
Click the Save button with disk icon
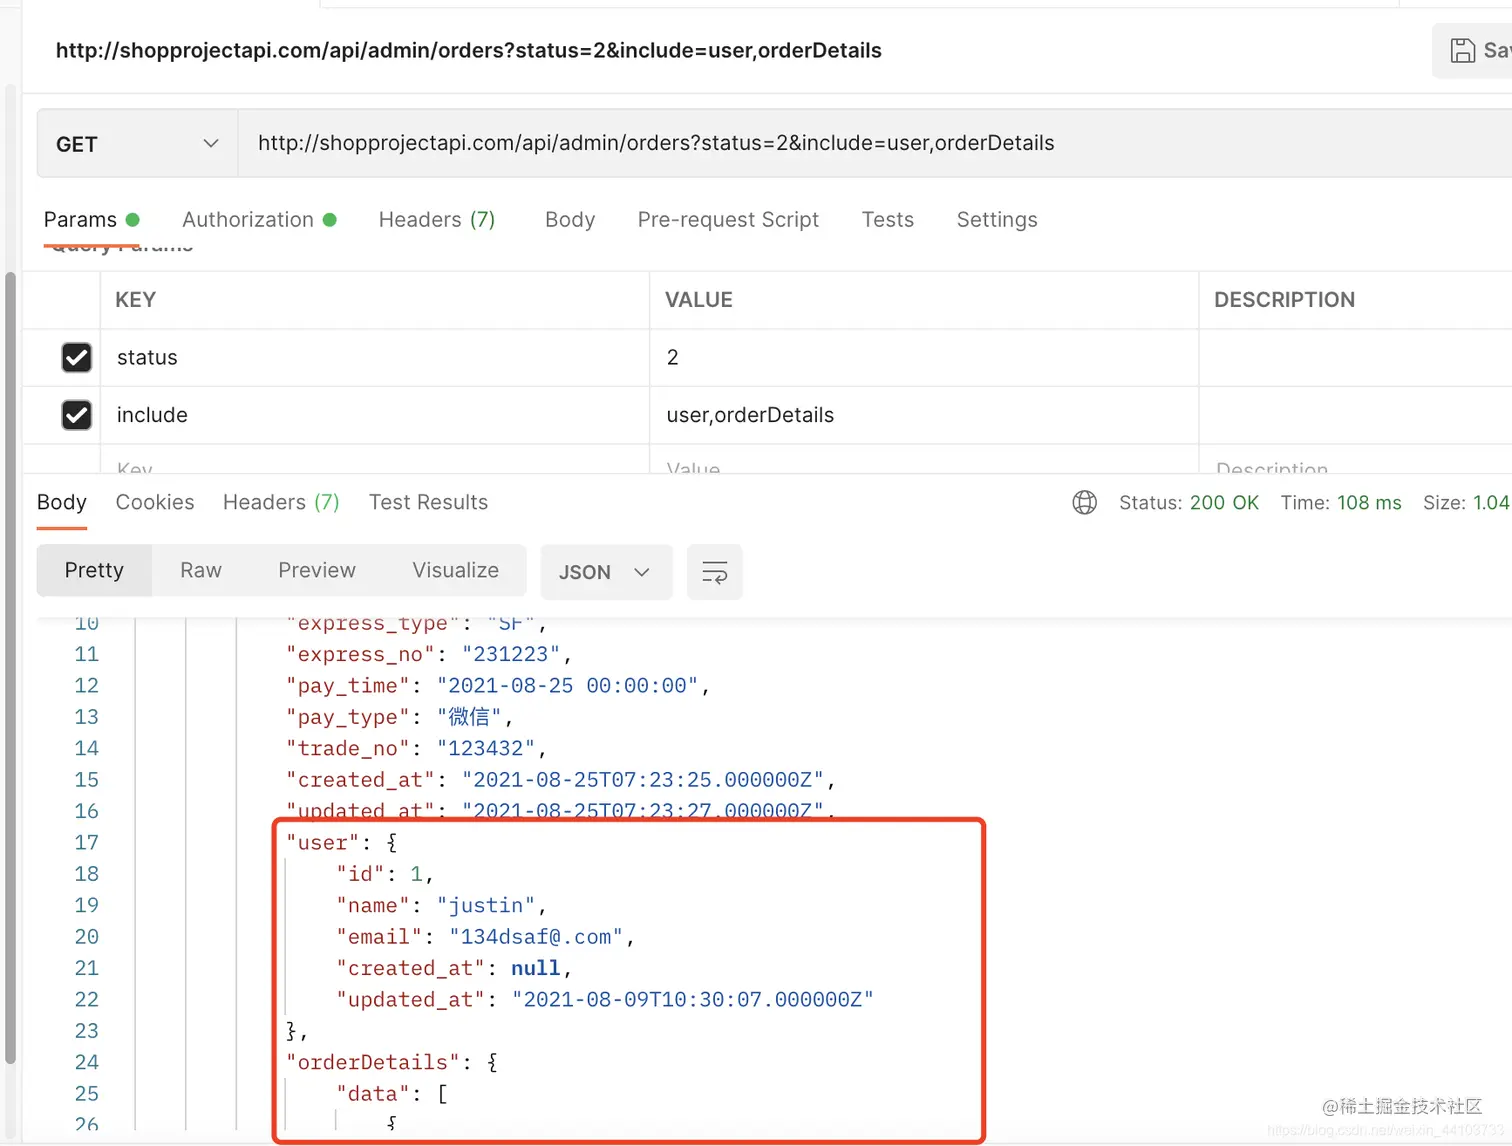pyautogui.click(x=1474, y=50)
